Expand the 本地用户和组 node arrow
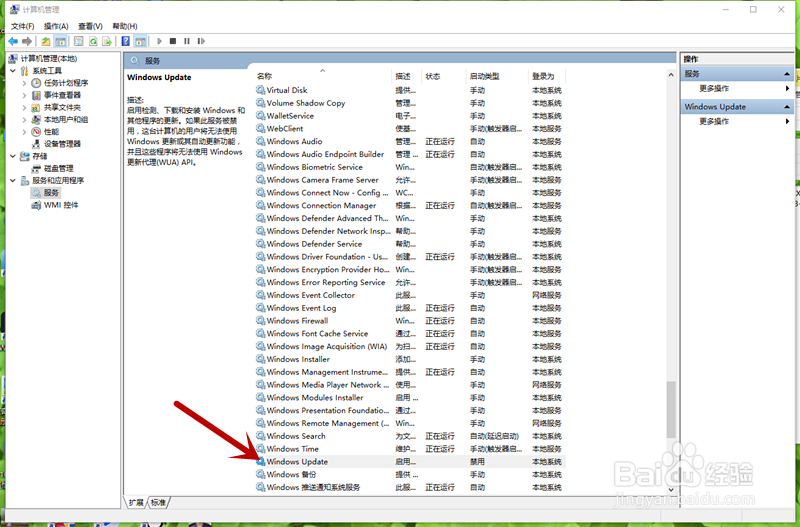The image size is (800, 527). coord(24,119)
